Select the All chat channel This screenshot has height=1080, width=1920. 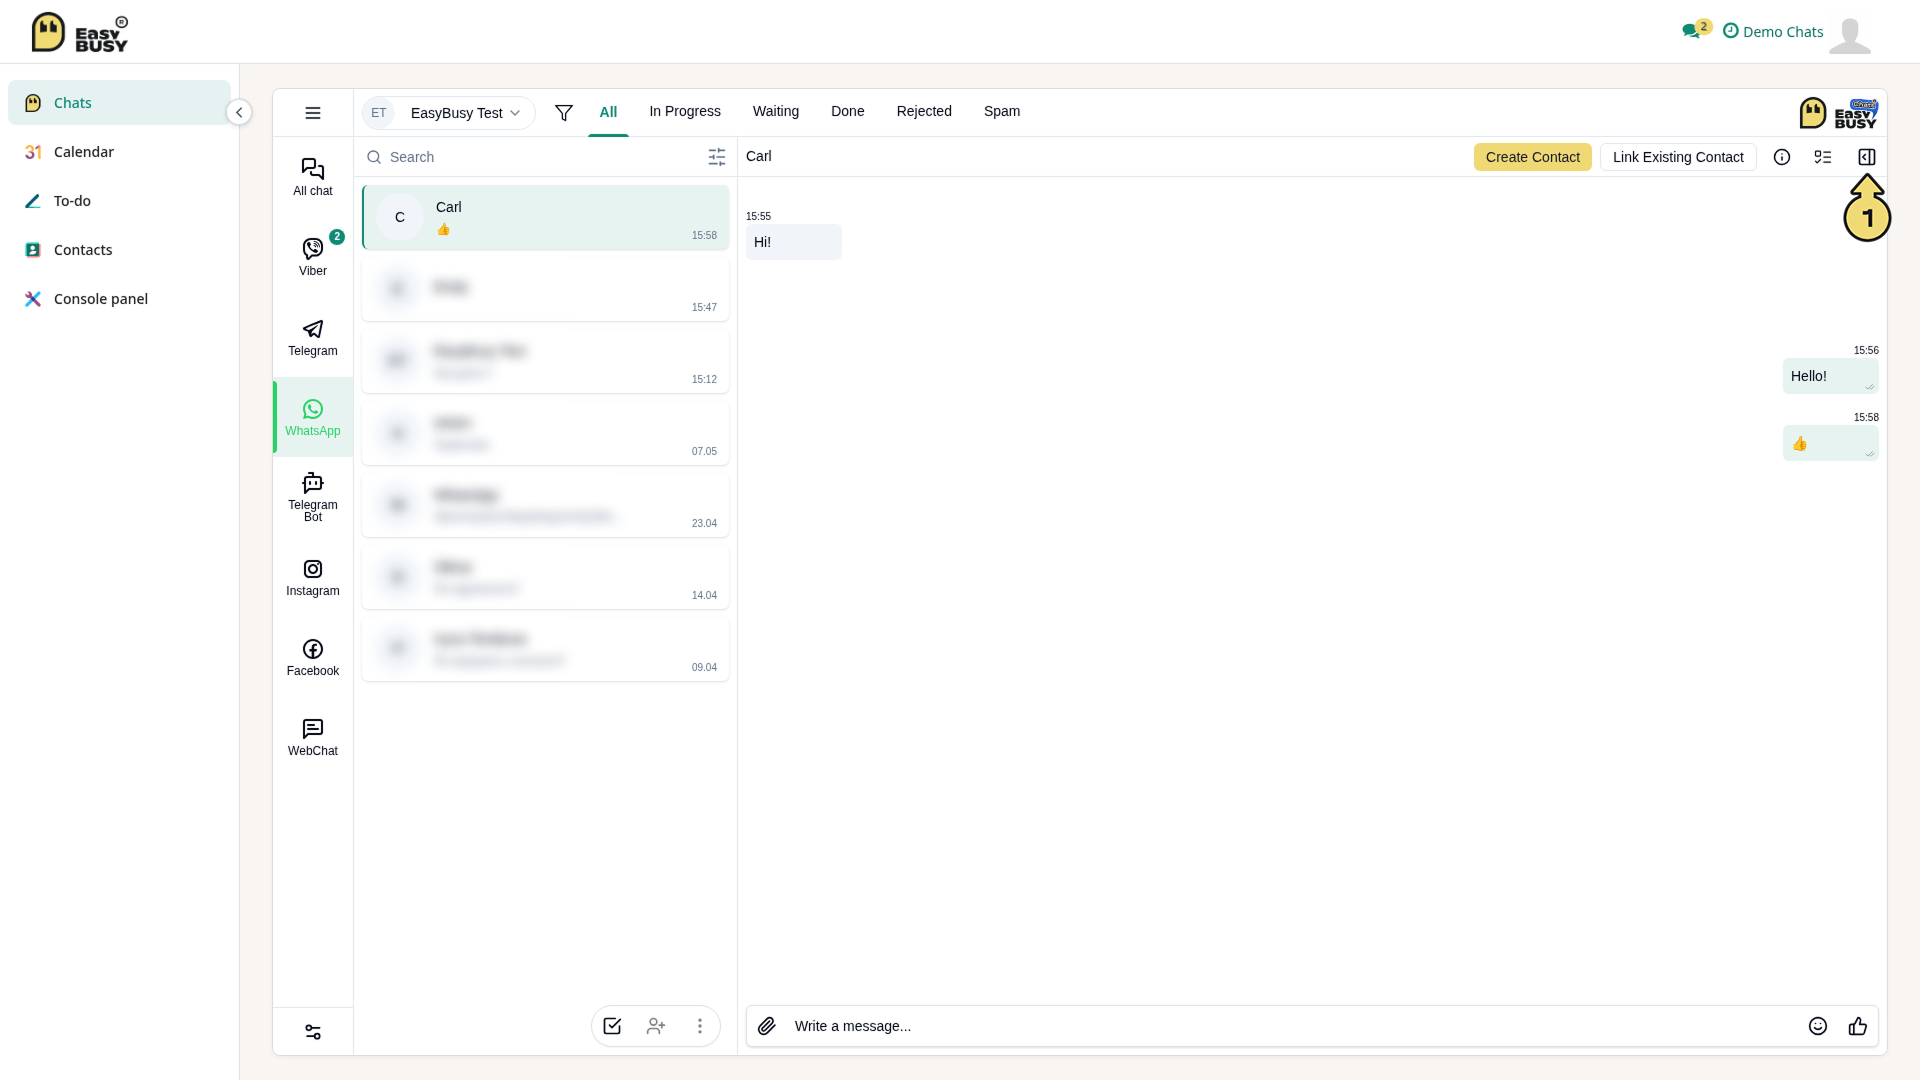pos(313,177)
